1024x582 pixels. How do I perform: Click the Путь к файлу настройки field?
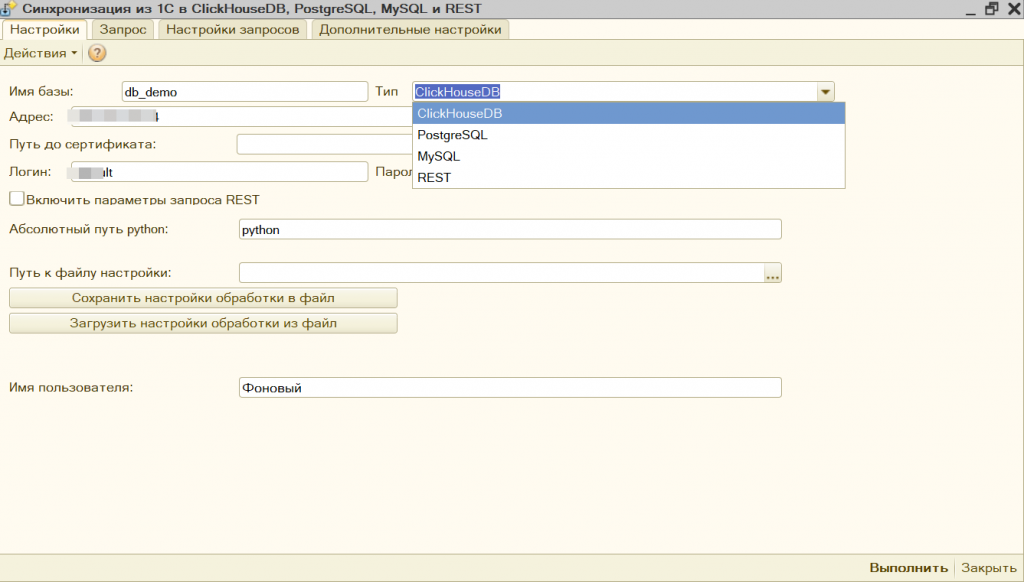502,273
